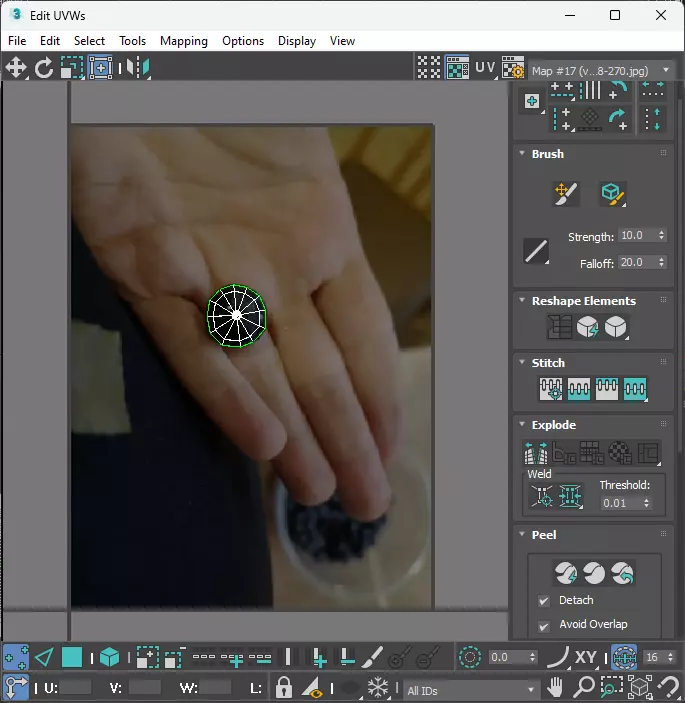685x703 pixels.
Task: Open the All IDs material dropdown
Action: pos(470,690)
